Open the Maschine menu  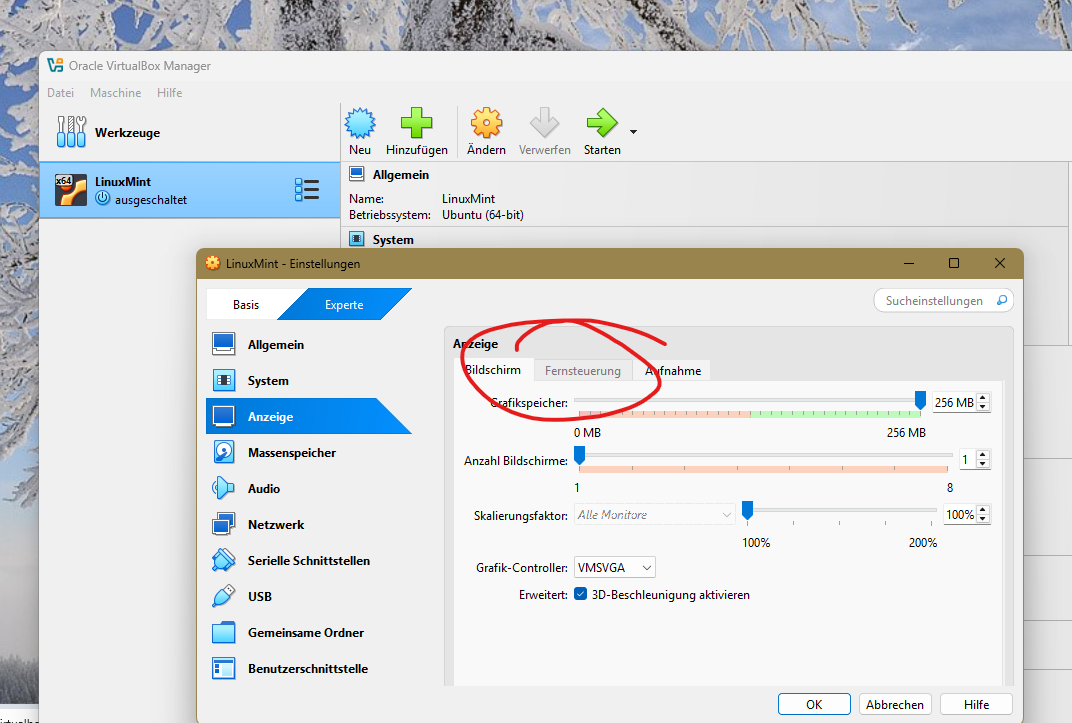point(116,92)
